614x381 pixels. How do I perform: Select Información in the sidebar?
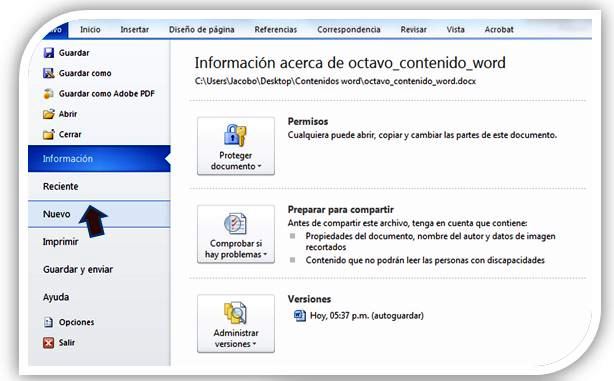tap(99, 159)
